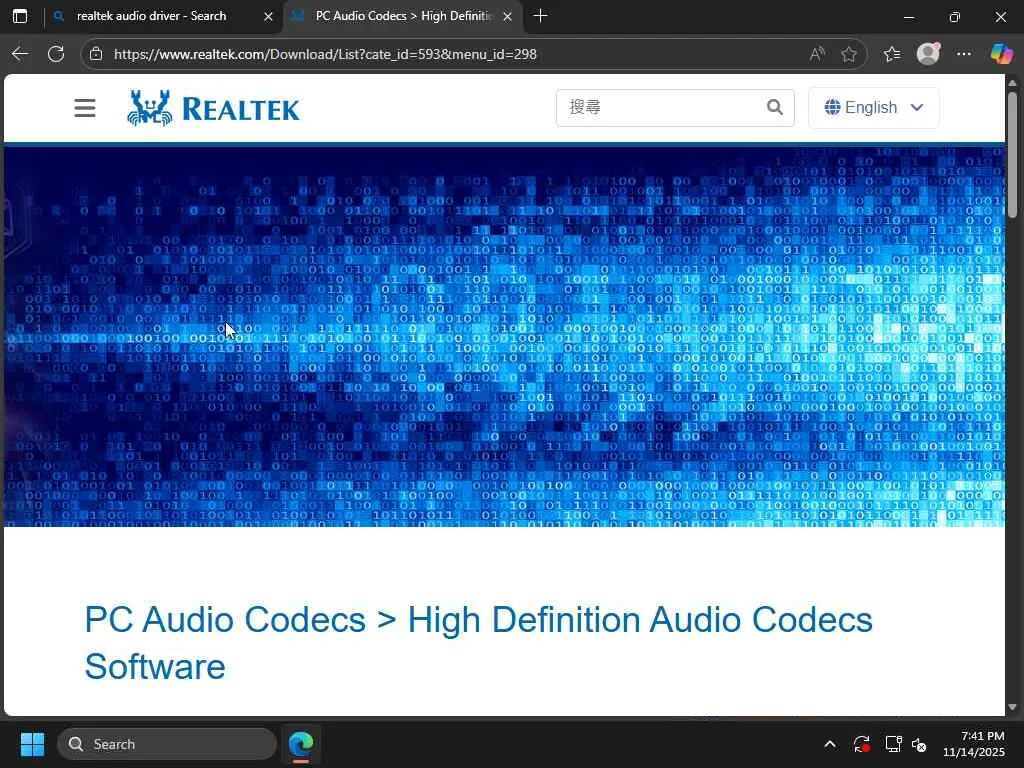Image resolution: width=1024 pixels, height=768 pixels.
Task: Close the realtek audio driver Search tab
Action: [x=268, y=16]
